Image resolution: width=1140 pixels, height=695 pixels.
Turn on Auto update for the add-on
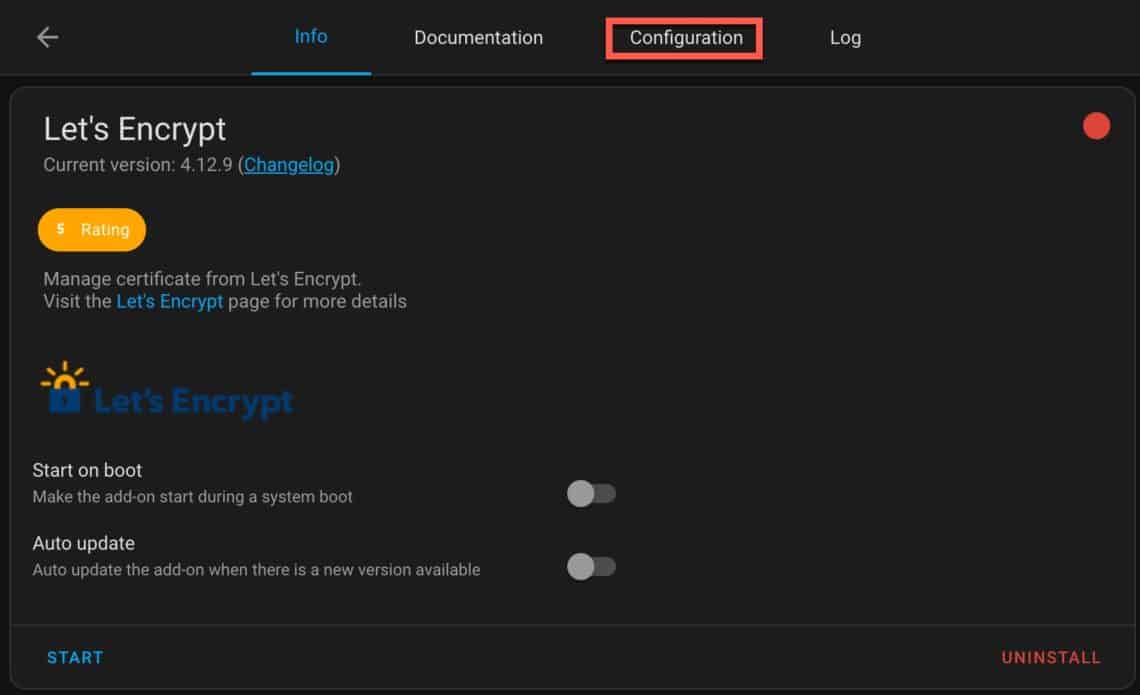pyautogui.click(x=591, y=566)
